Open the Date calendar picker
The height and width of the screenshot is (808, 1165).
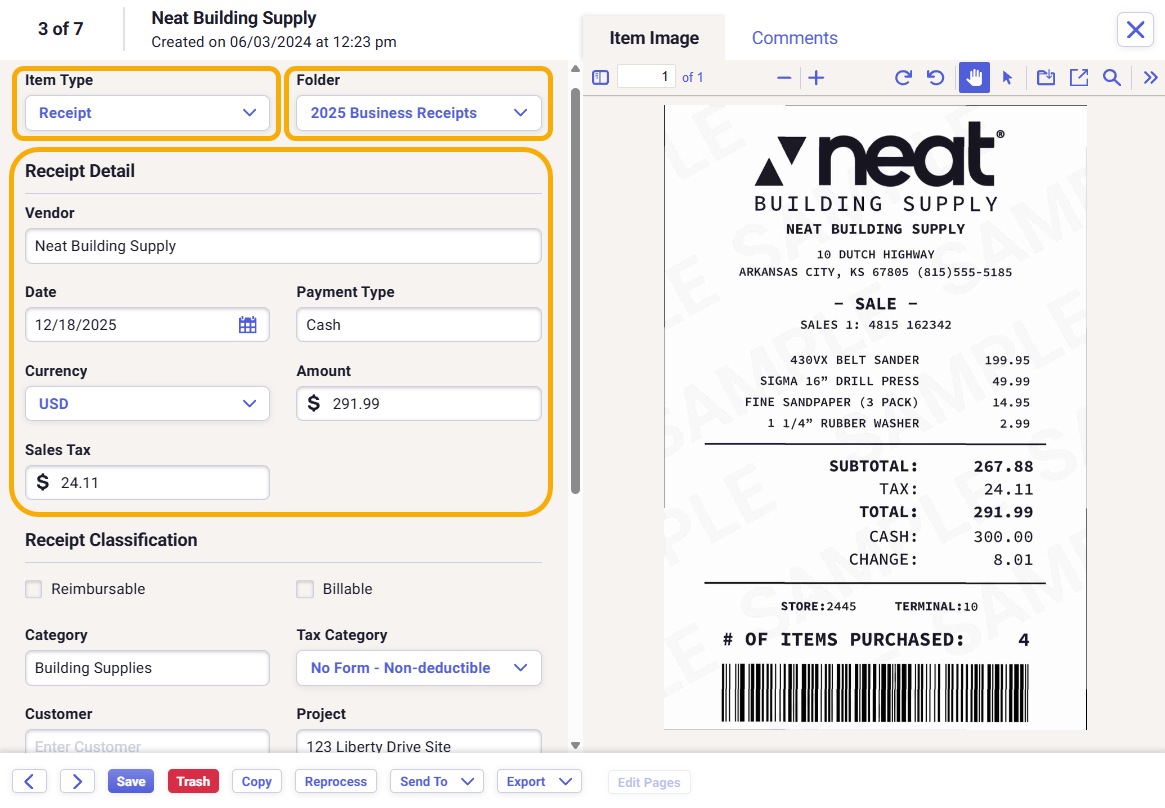(x=247, y=325)
